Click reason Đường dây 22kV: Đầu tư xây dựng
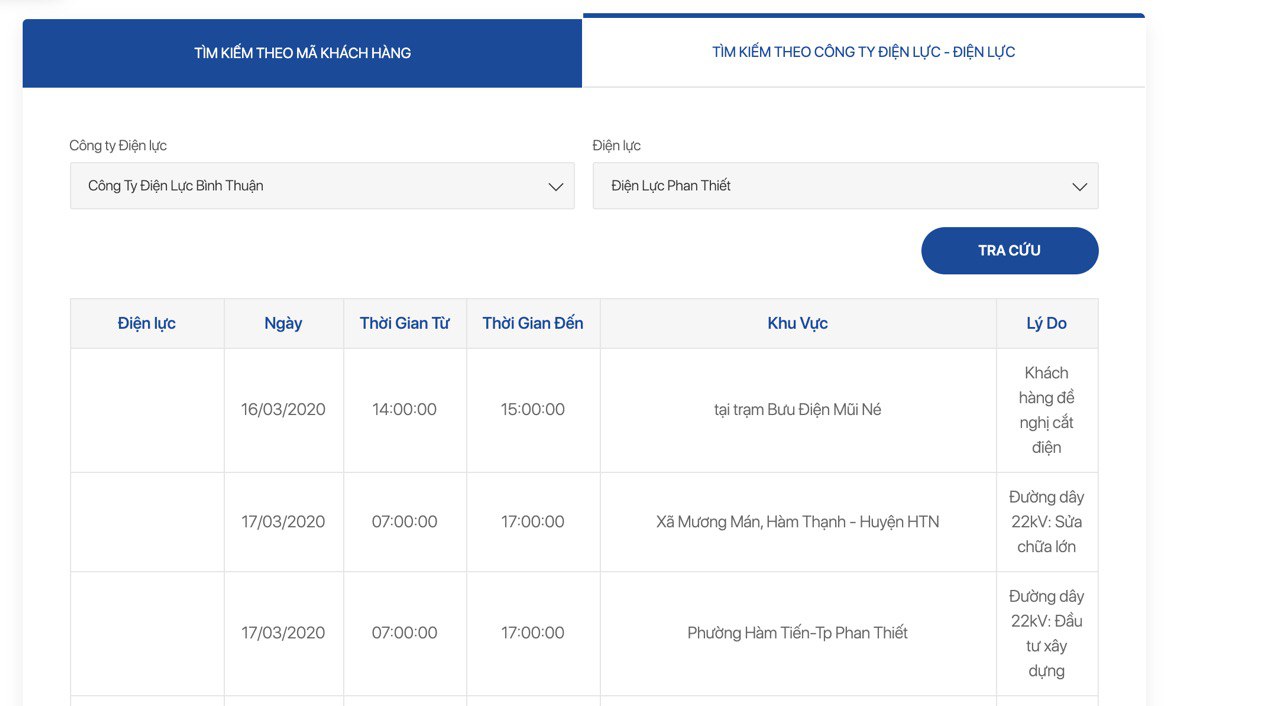The width and height of the screenshot is (1280, 706). click(1047, 633)
